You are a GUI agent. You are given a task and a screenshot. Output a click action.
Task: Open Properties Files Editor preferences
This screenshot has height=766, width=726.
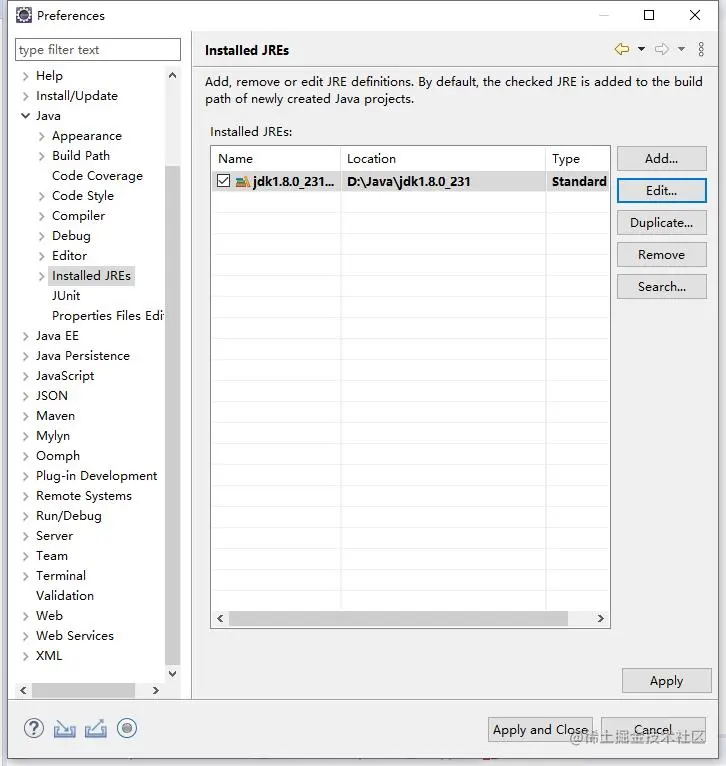tap(107, 316)
